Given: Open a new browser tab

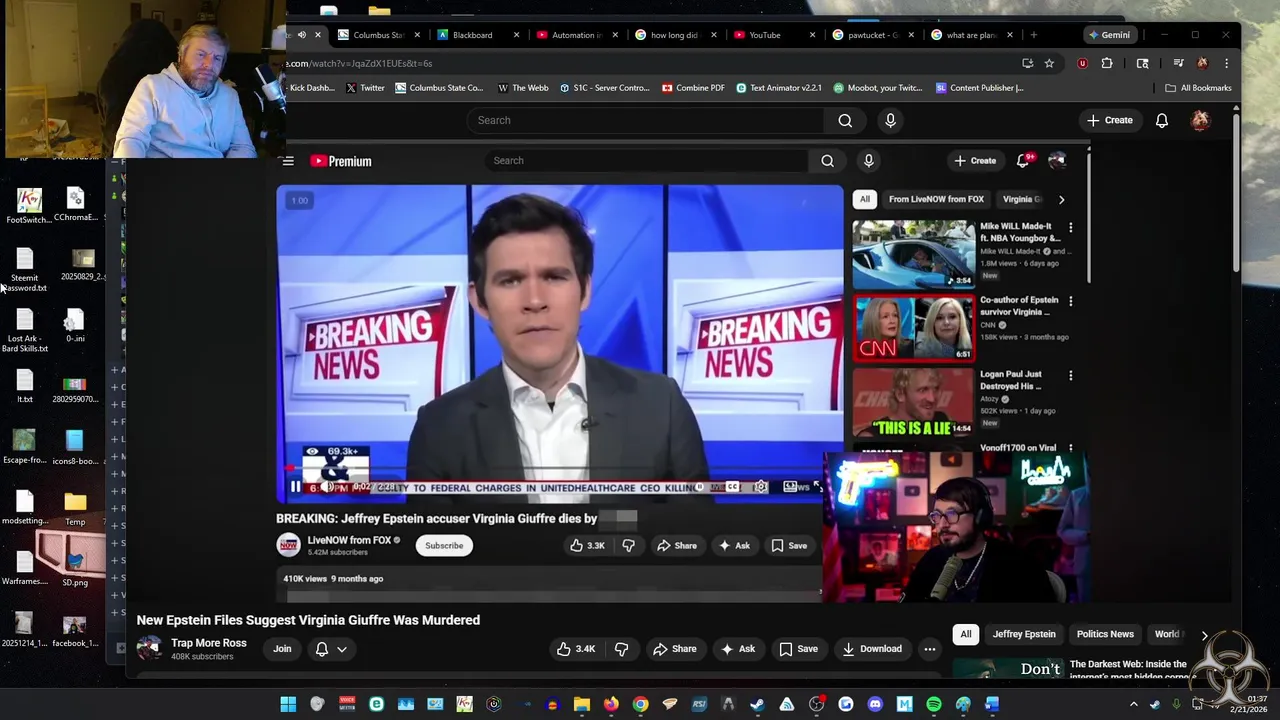Looking at the screenshot, I should (x=1034, y=35).
